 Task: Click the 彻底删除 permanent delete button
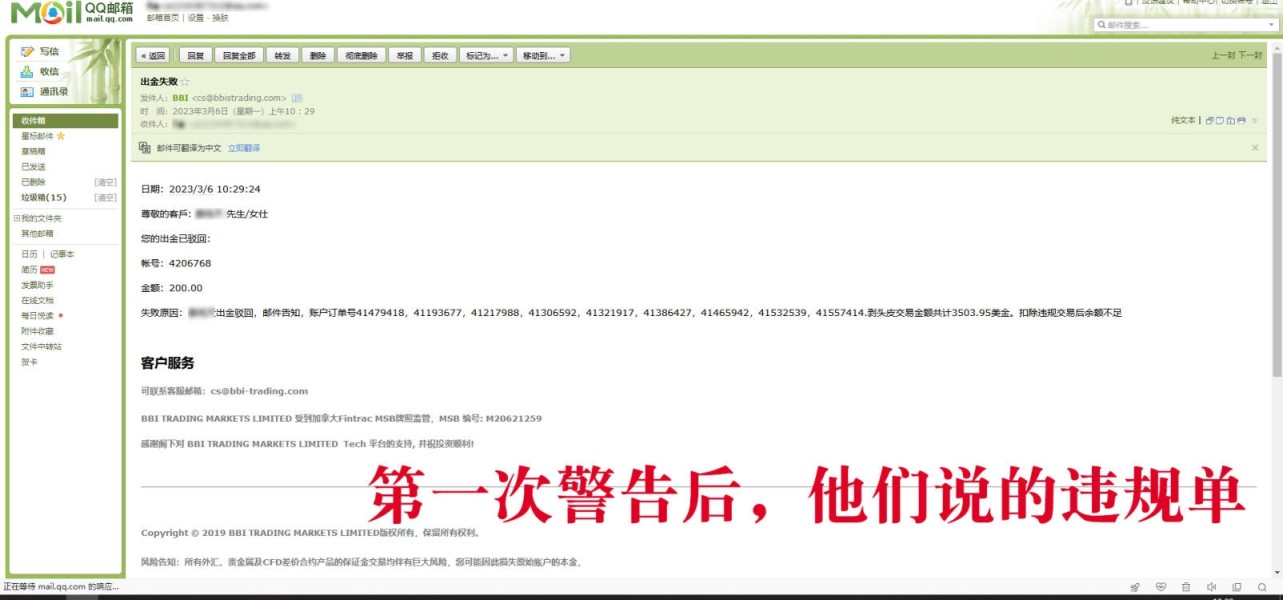[361, 56]
